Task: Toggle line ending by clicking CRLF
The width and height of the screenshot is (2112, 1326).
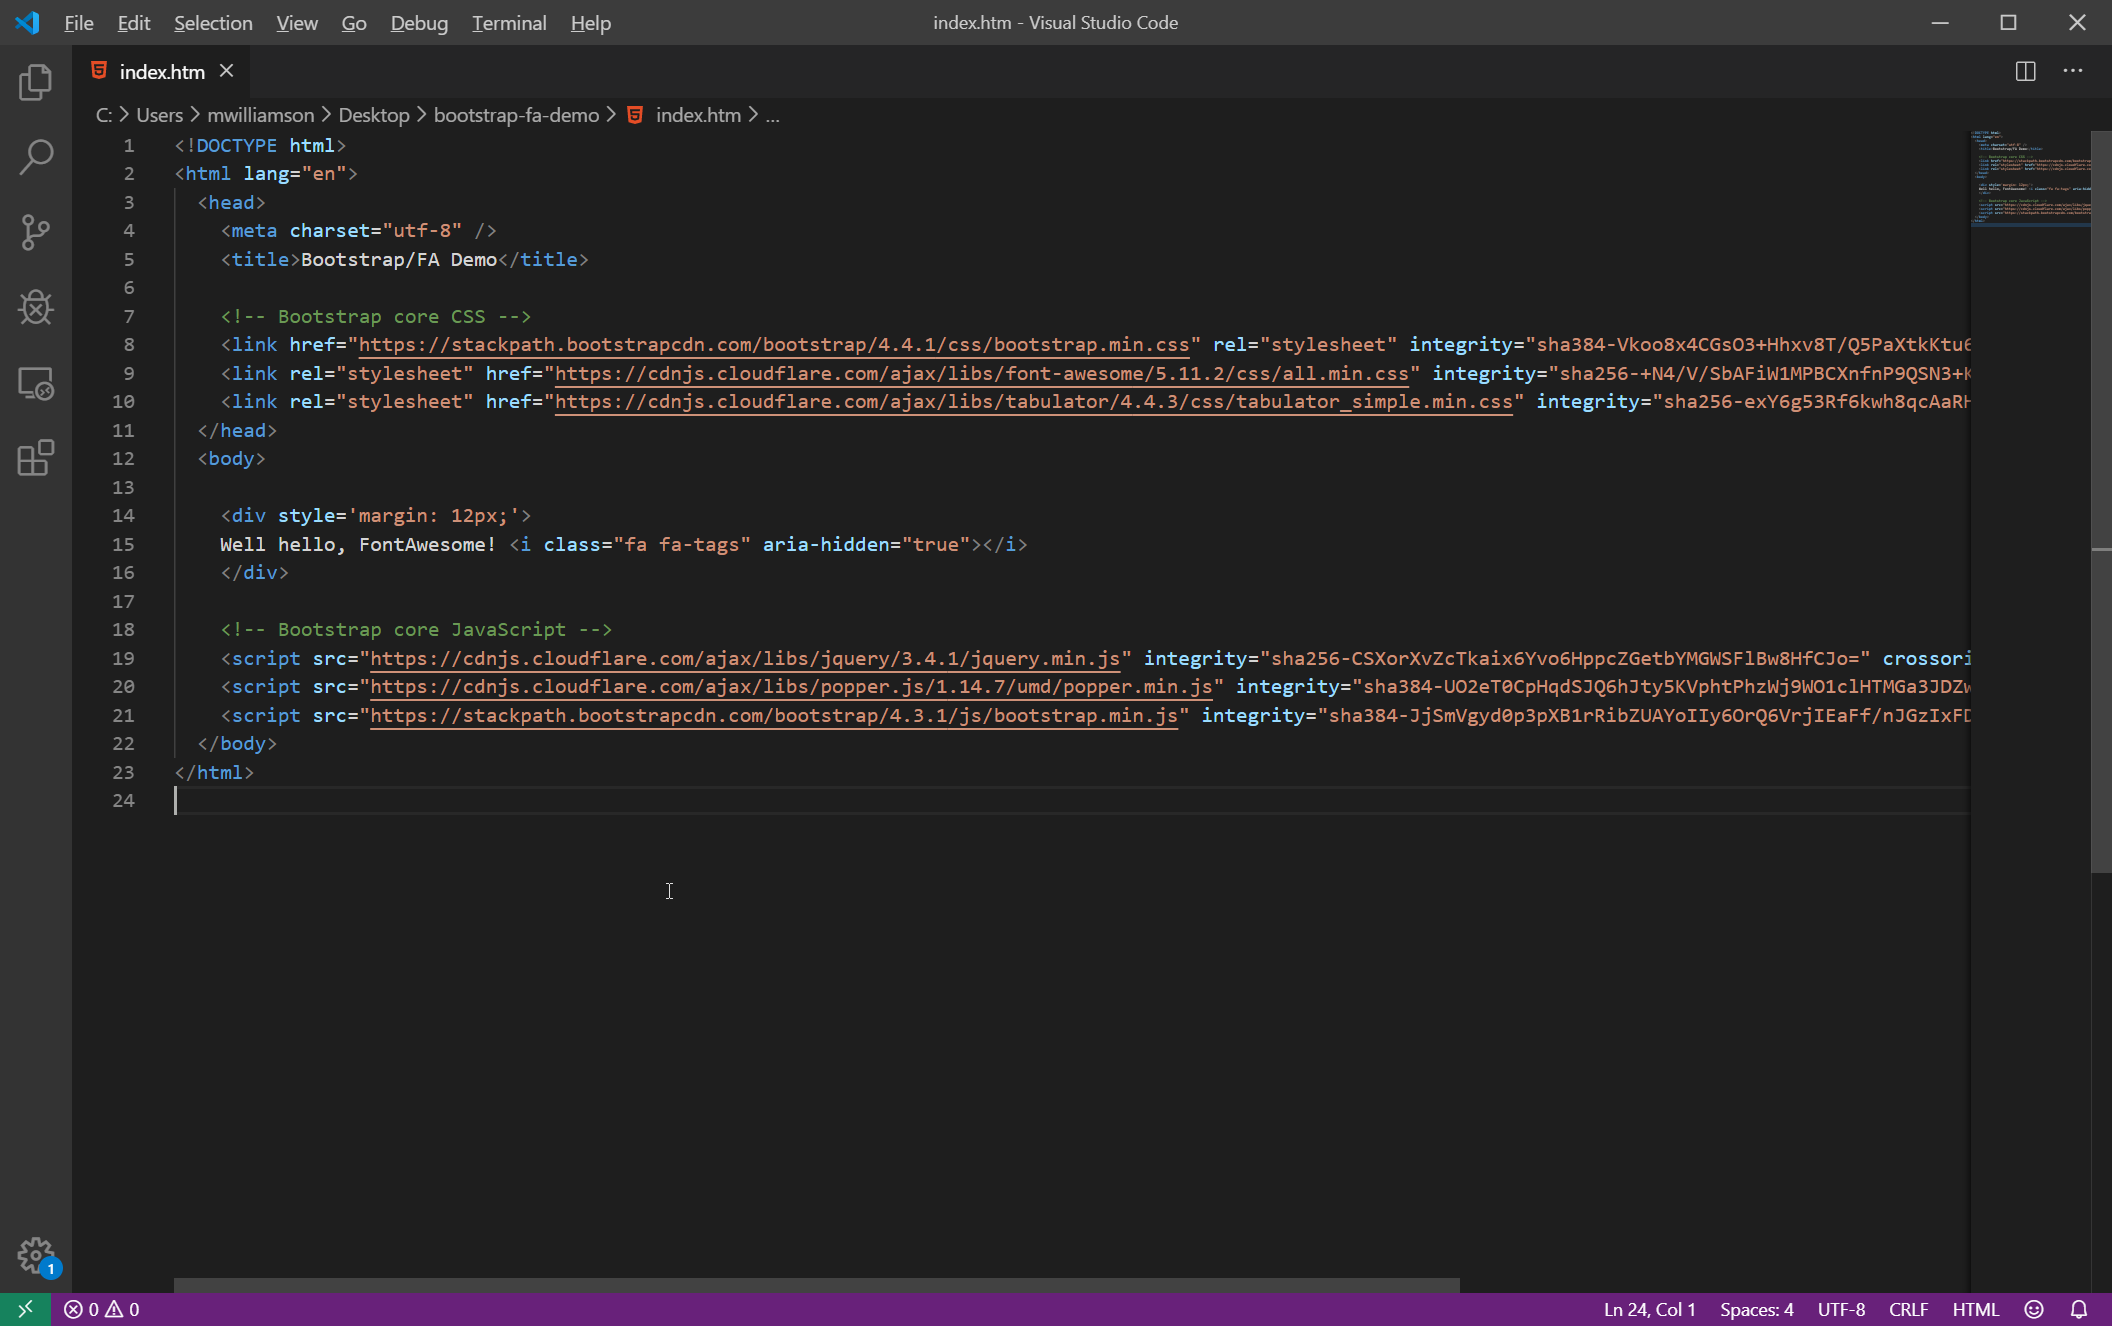Action: pos(1907,1309)
